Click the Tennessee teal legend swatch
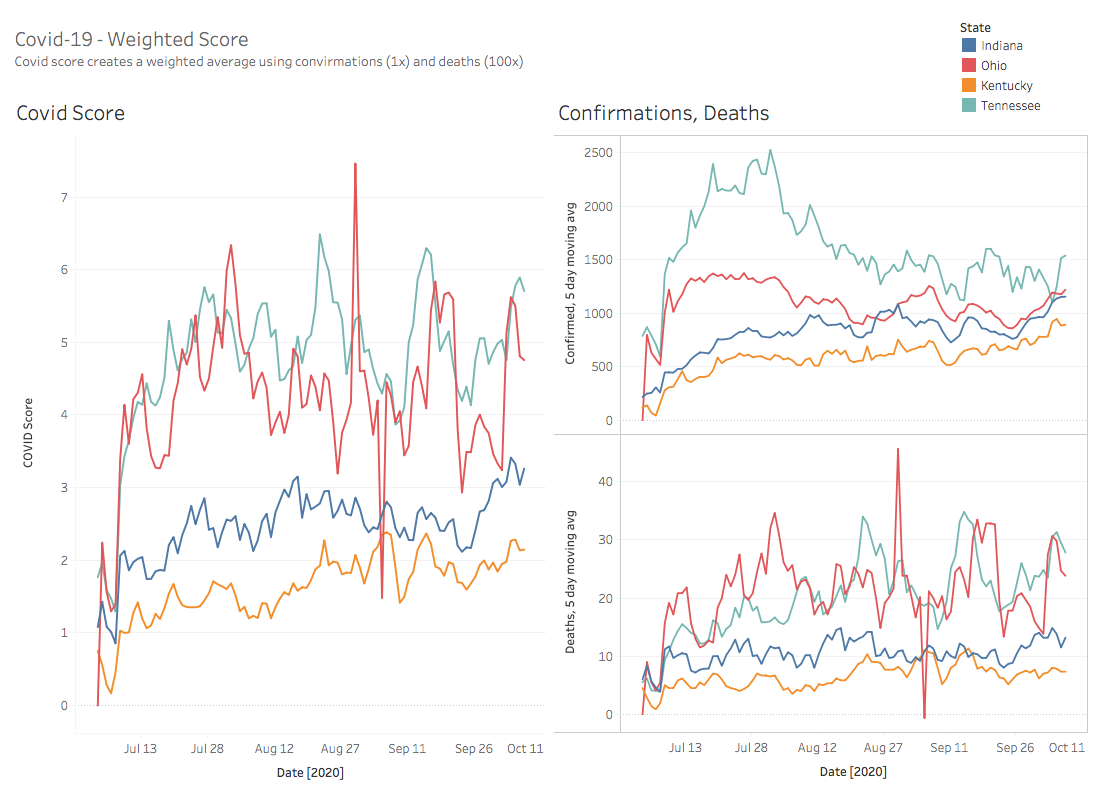The width and height of the screenshot is (1100, 800). (968, 106)
